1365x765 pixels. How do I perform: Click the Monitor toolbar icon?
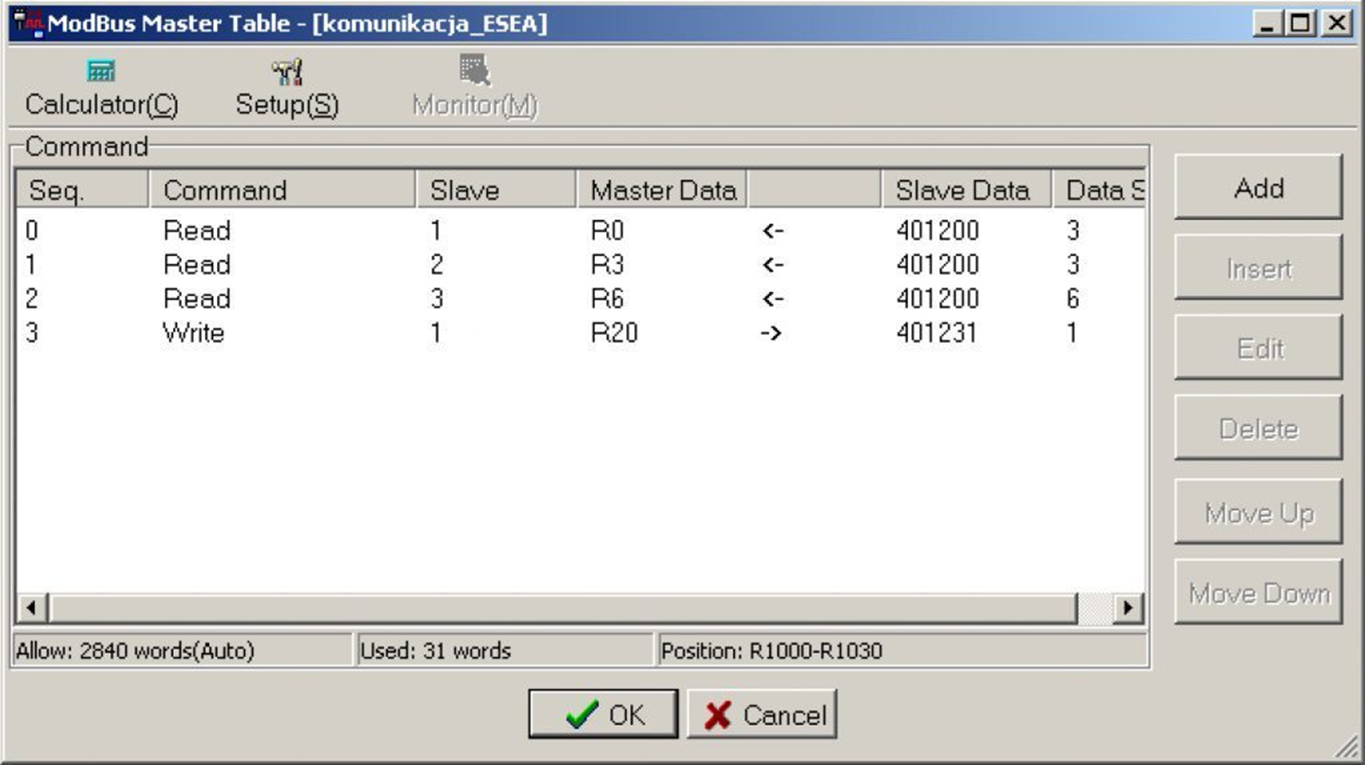pos(475,70)
